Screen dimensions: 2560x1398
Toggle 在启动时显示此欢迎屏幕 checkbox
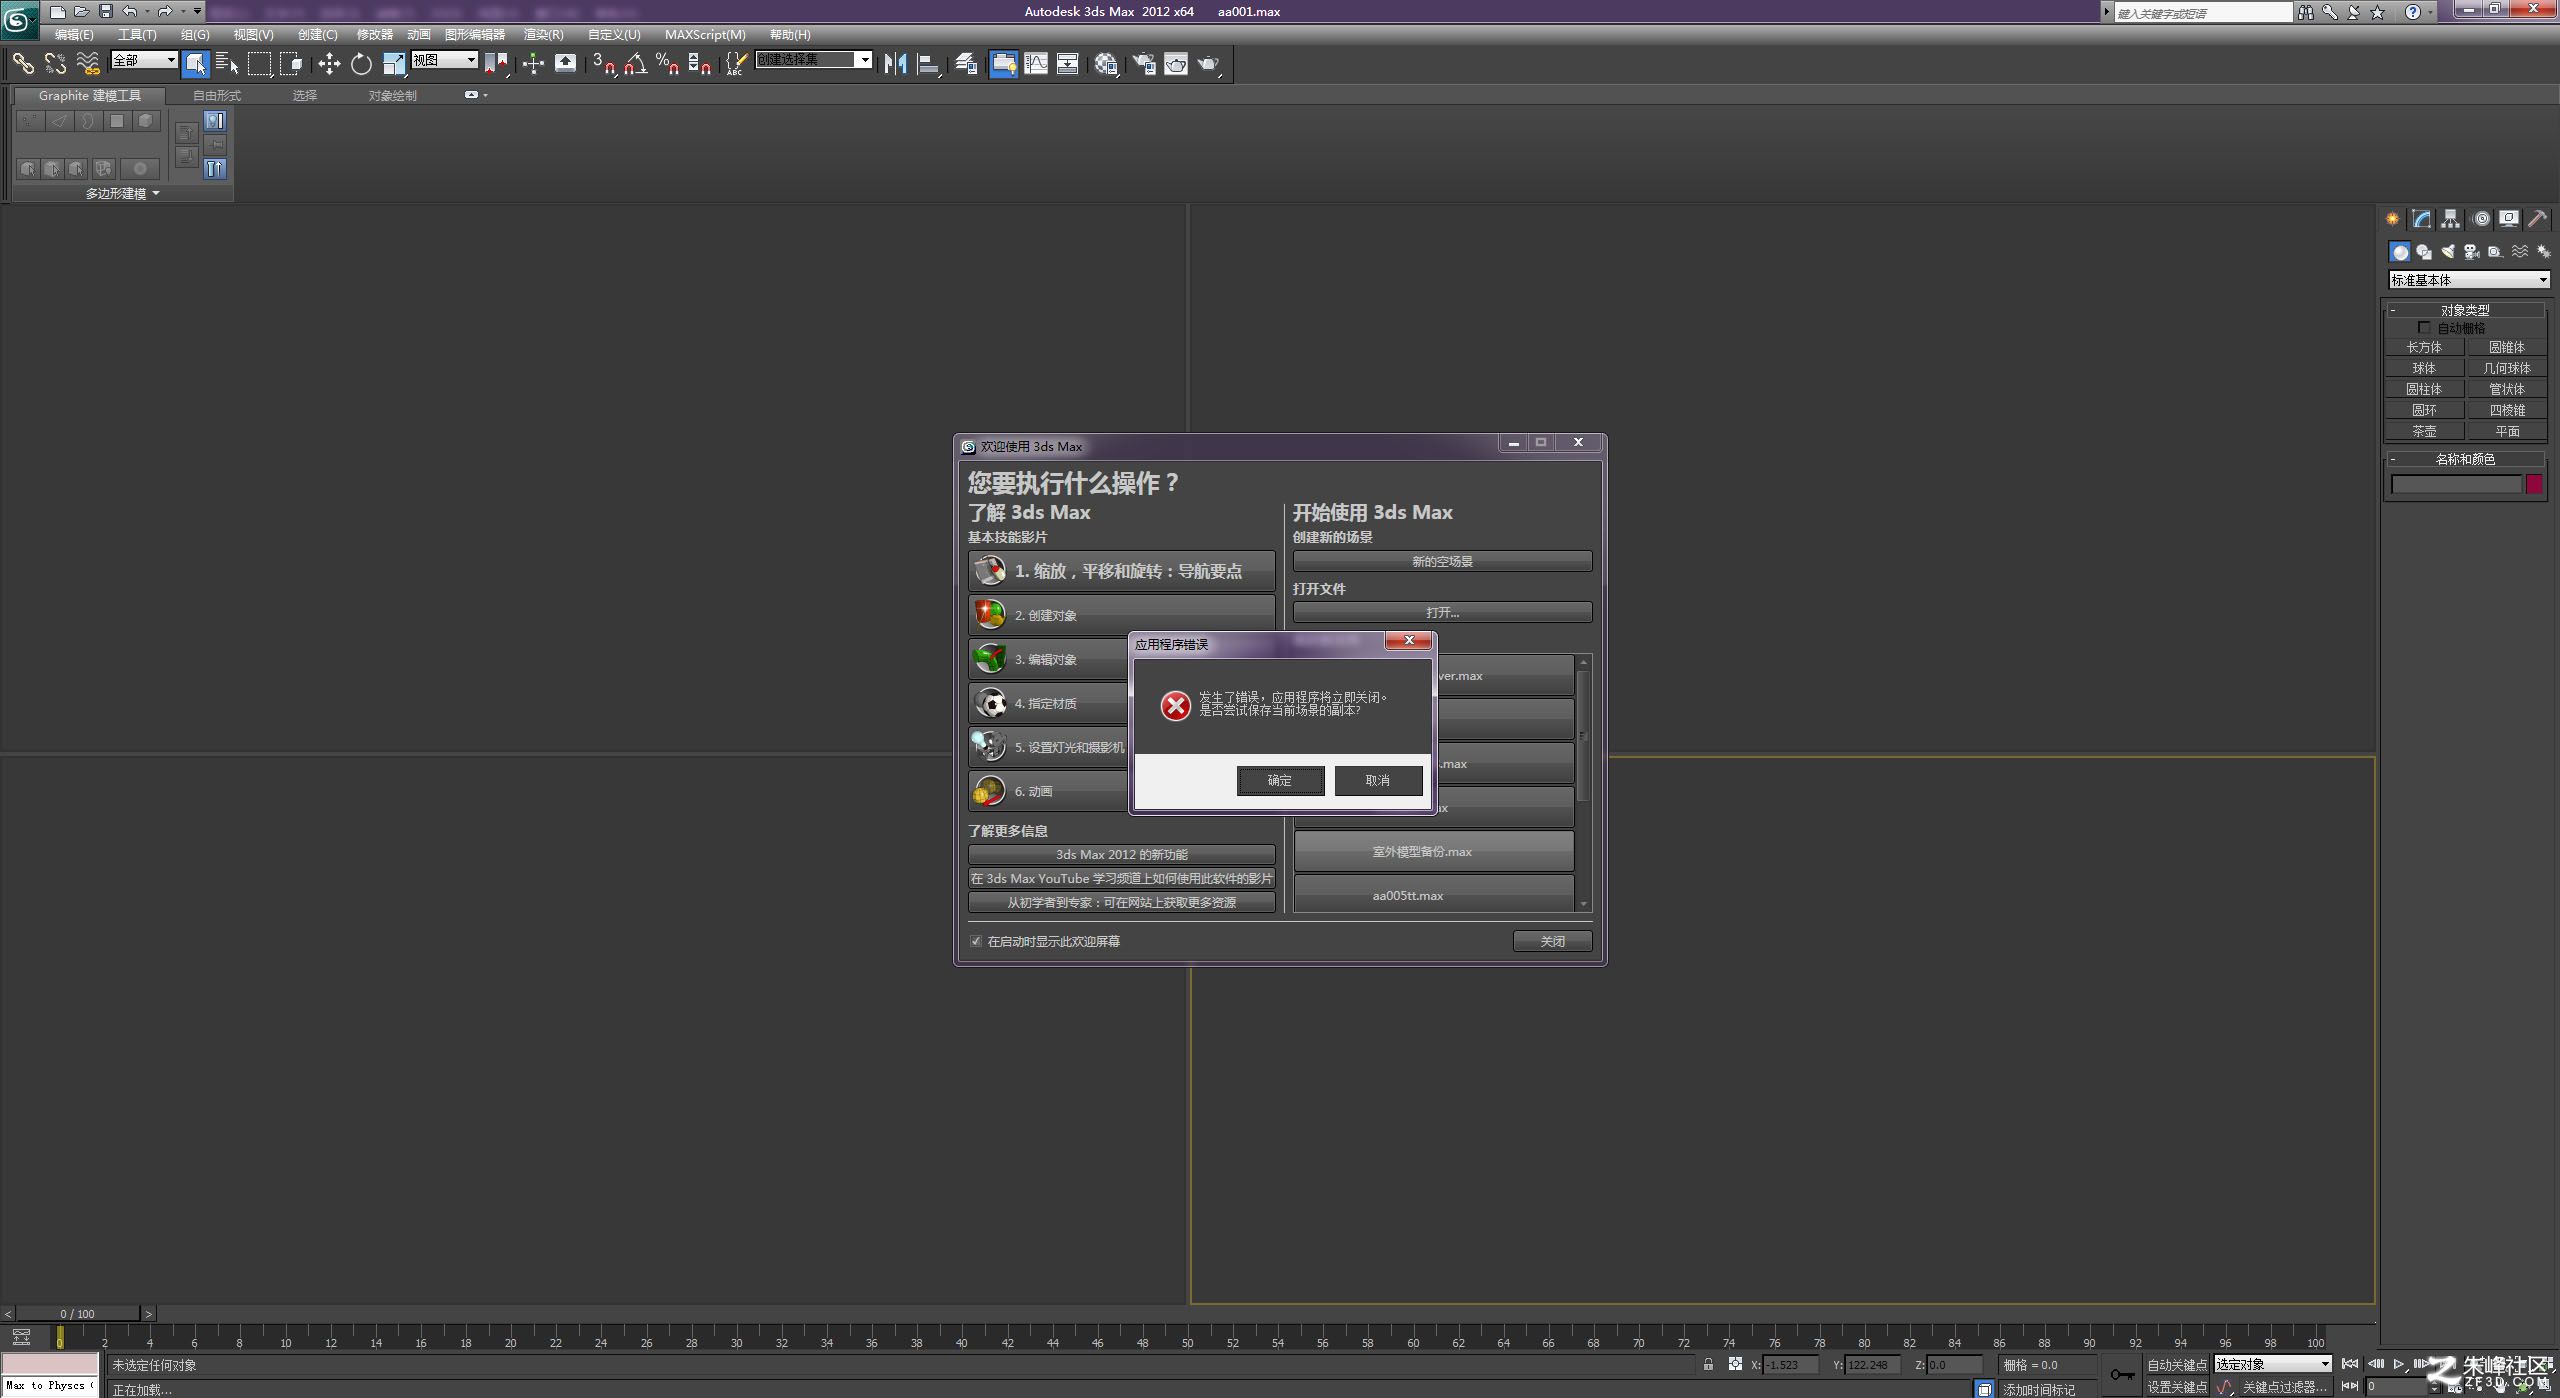tap(976, 942)
